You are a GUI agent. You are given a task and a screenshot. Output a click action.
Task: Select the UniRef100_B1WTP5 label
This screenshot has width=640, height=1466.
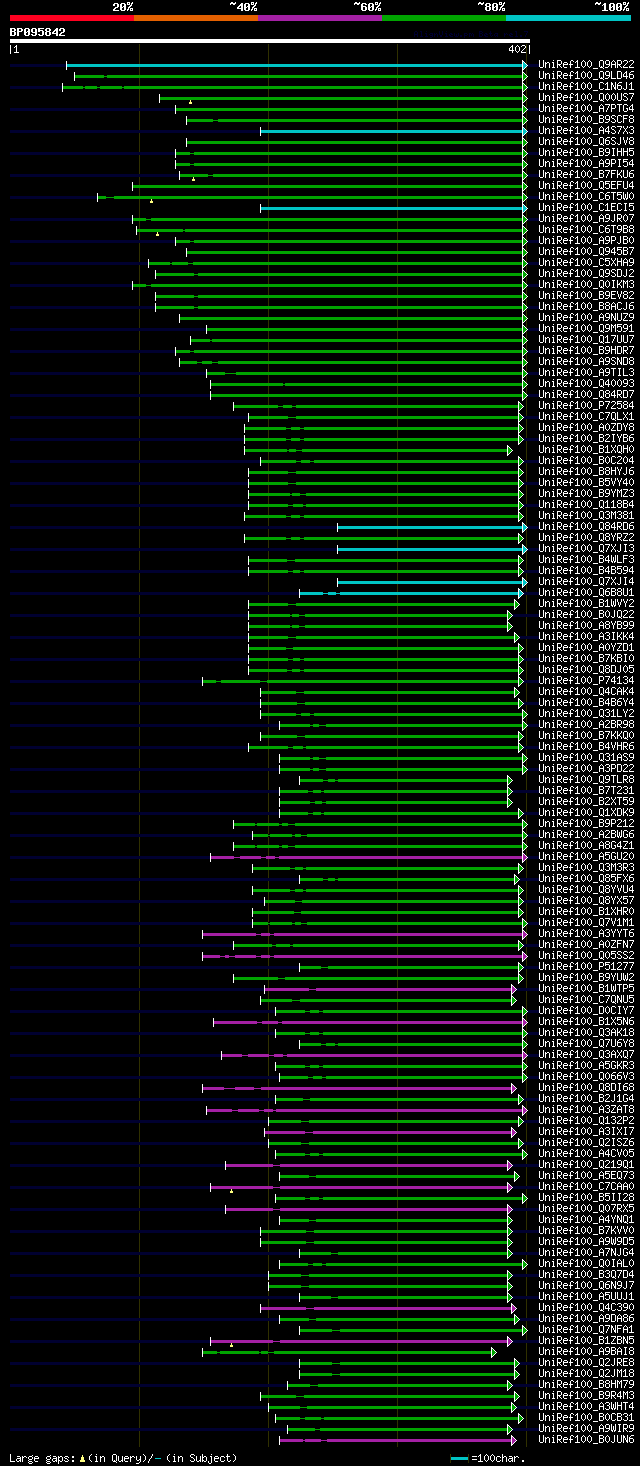[x=586, y=988]
